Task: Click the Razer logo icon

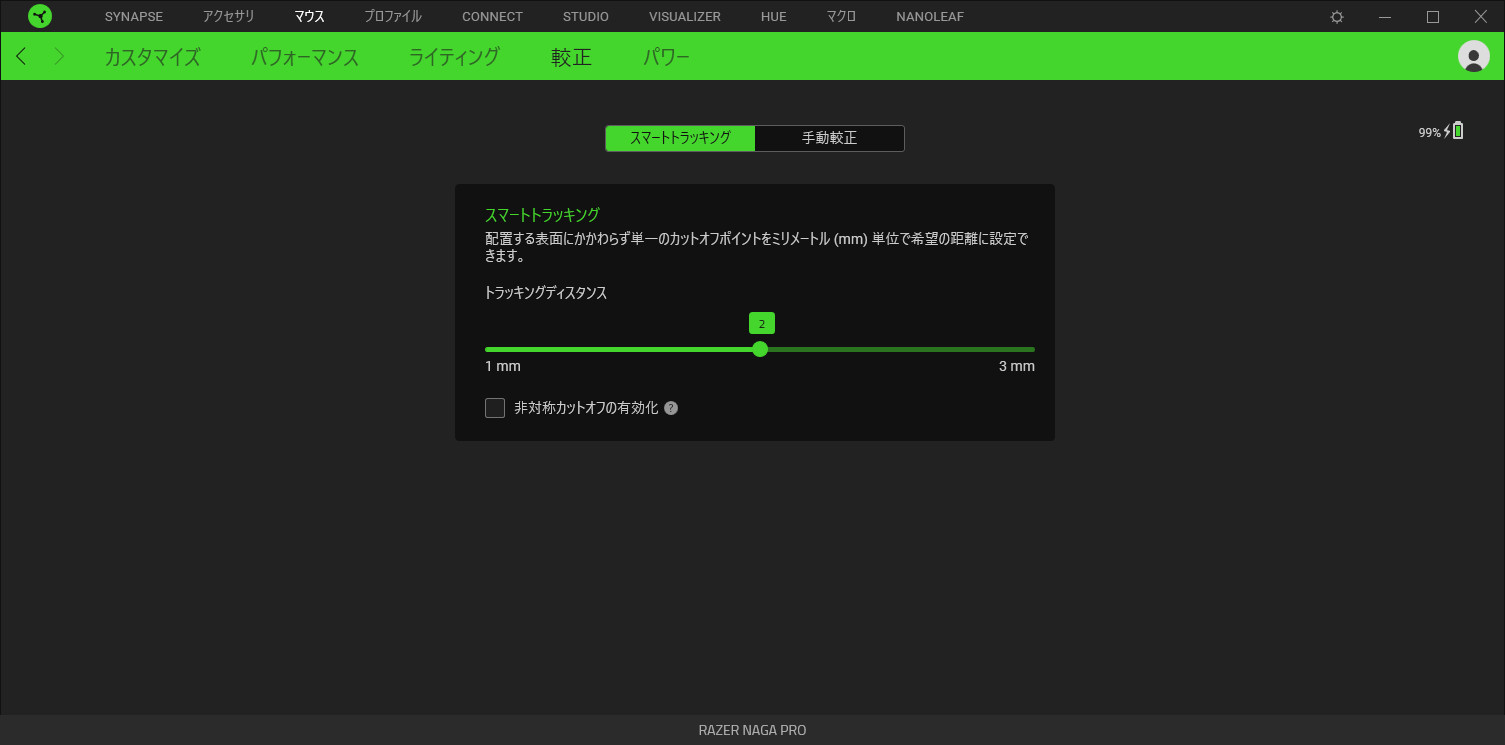Action: click(40, 16)
